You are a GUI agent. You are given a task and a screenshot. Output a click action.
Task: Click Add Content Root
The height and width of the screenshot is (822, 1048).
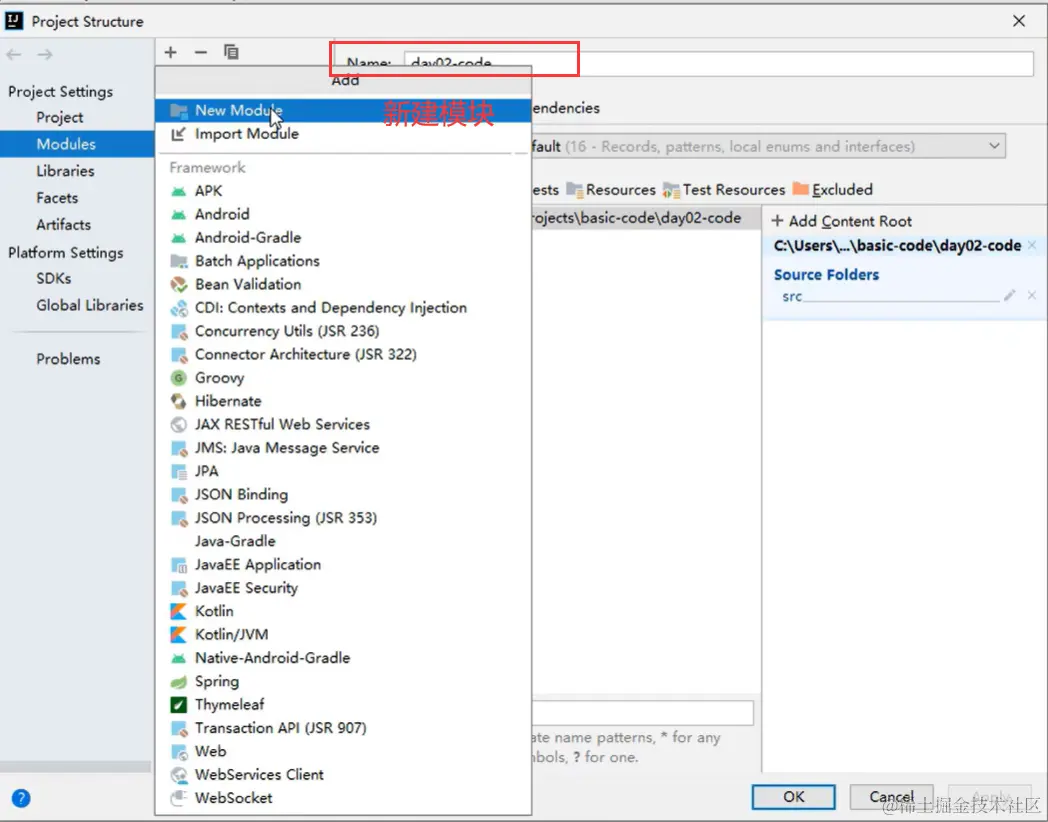pyautogui.click(x=842, y=221)
